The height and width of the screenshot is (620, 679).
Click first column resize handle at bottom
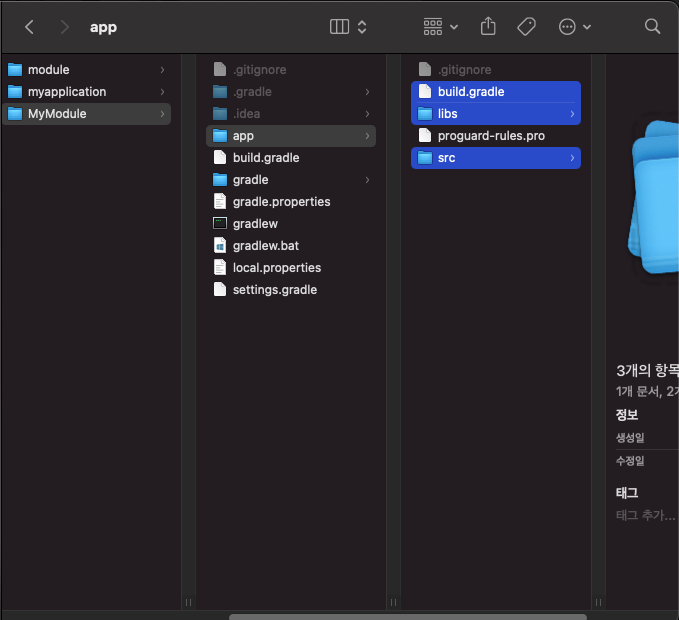click(x=188, y=602)
